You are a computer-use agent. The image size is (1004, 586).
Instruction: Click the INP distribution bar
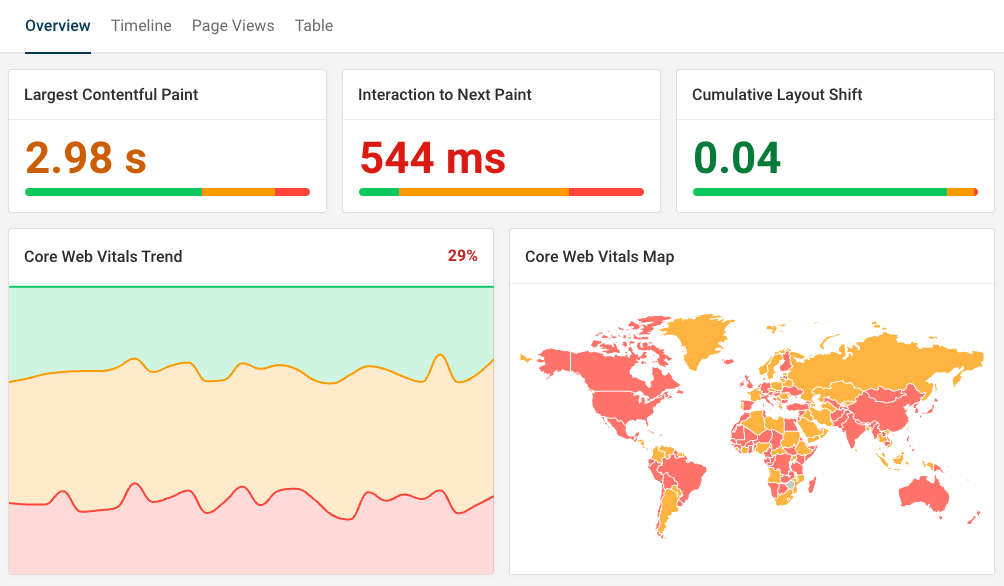point(501,192)
